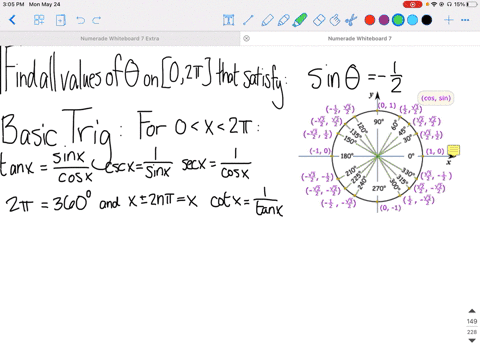Select the straight line tool

point(248,20)
